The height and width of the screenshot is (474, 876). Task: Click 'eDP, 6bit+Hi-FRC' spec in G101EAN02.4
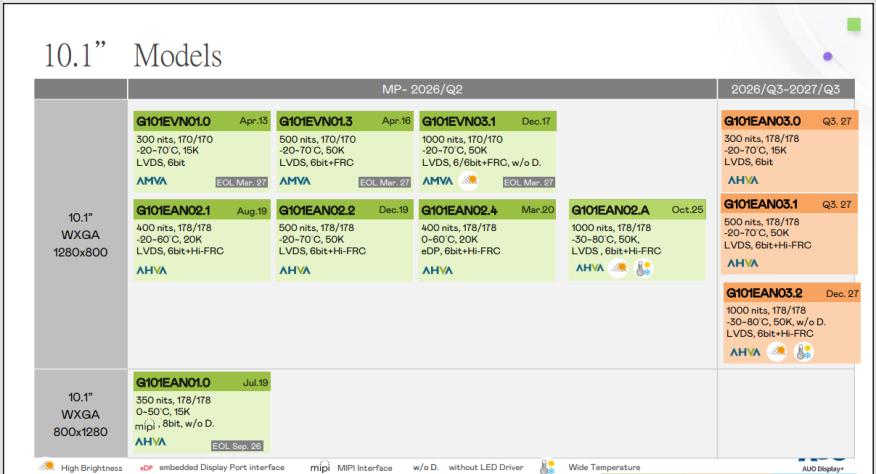click(x=461, y=251)
